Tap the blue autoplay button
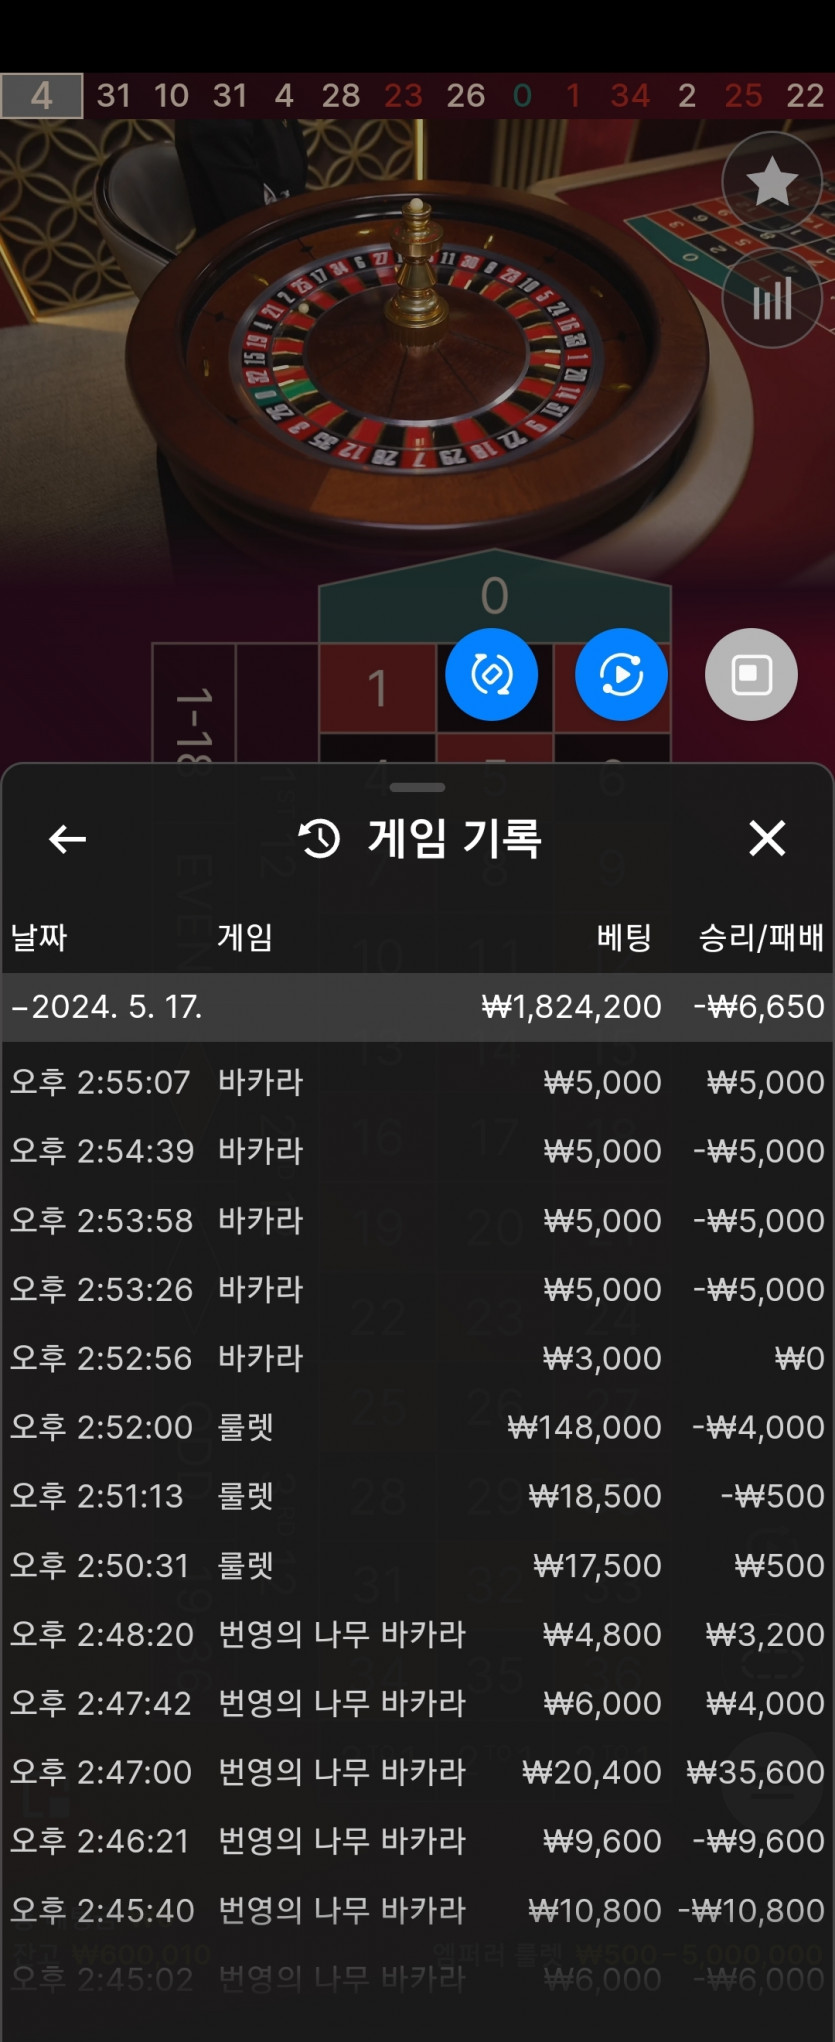835x2042 pixels. (621, 675)
